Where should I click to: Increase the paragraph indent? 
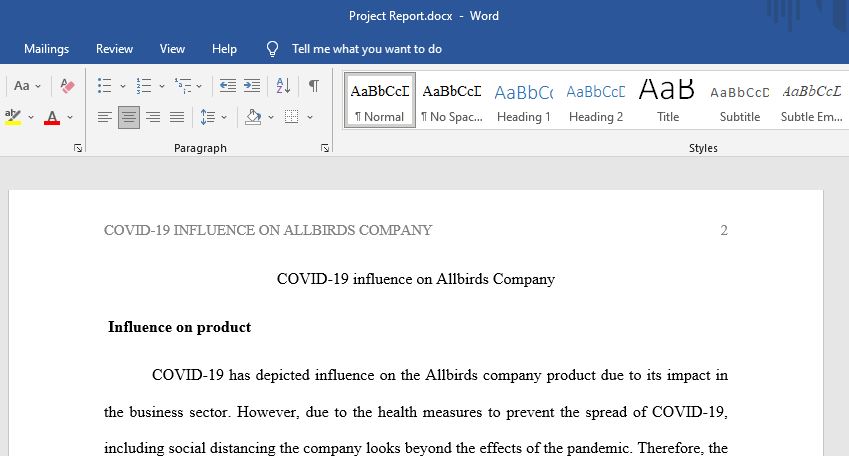(x=252, y=86)
